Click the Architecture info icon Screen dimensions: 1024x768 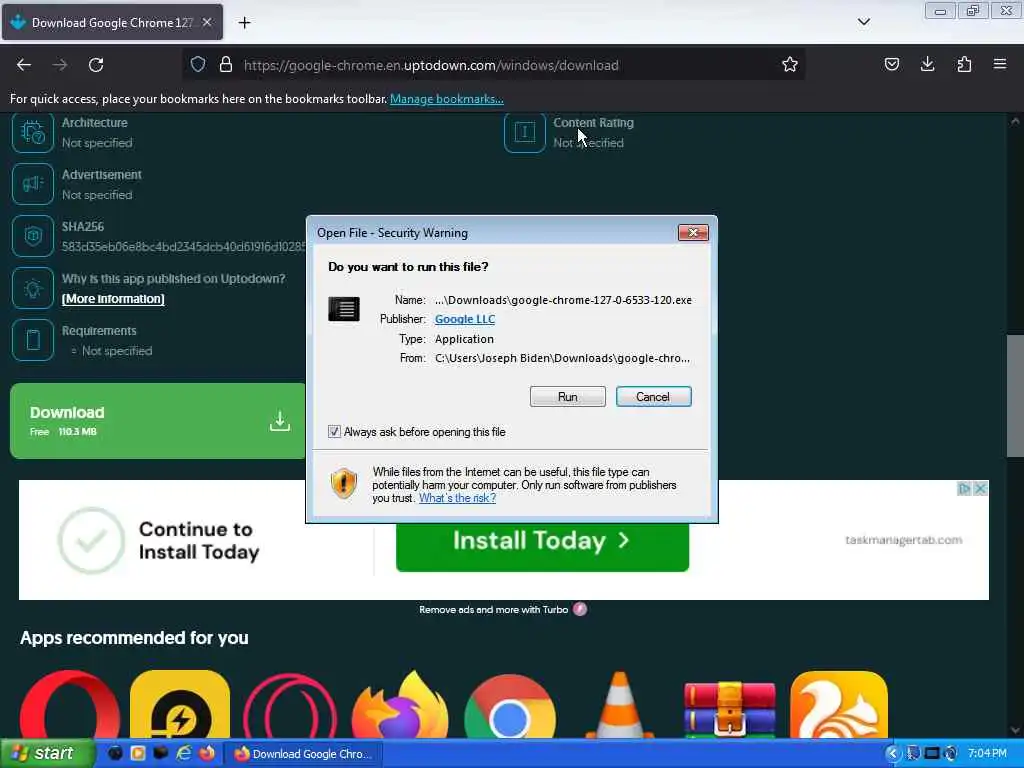click(x=33, y=132)
